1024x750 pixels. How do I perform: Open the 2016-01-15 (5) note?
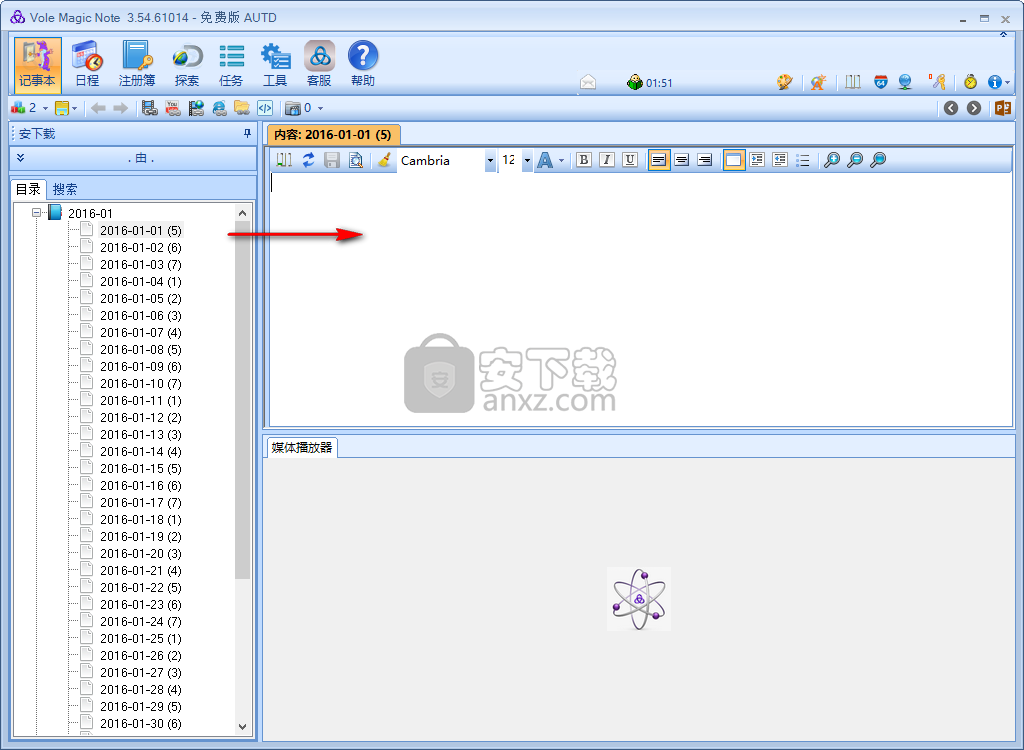click(140, 468)
